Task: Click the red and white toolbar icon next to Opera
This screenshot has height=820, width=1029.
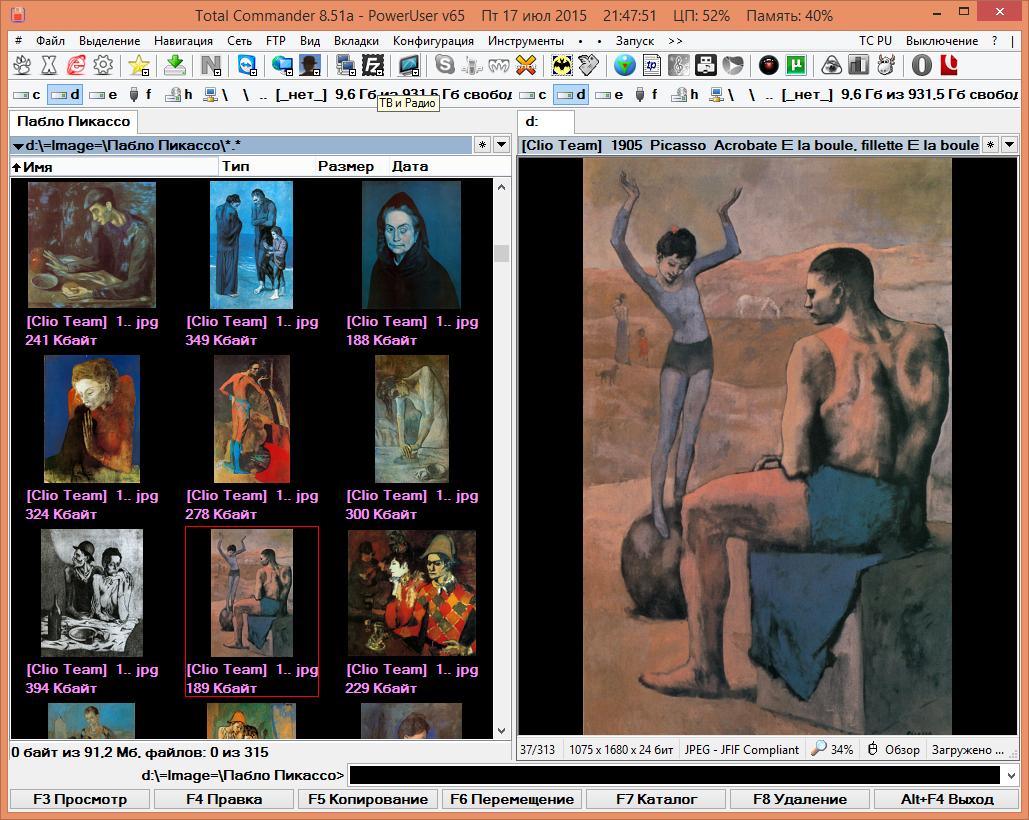Action: point(948,65)
